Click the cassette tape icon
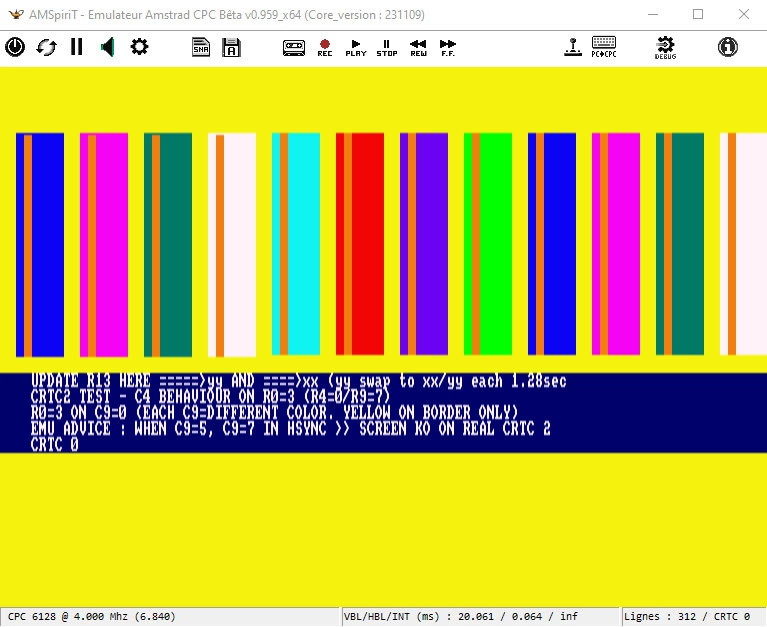This screenshot has width=767, height=627. pyautogui.click(x=294, y=48)
